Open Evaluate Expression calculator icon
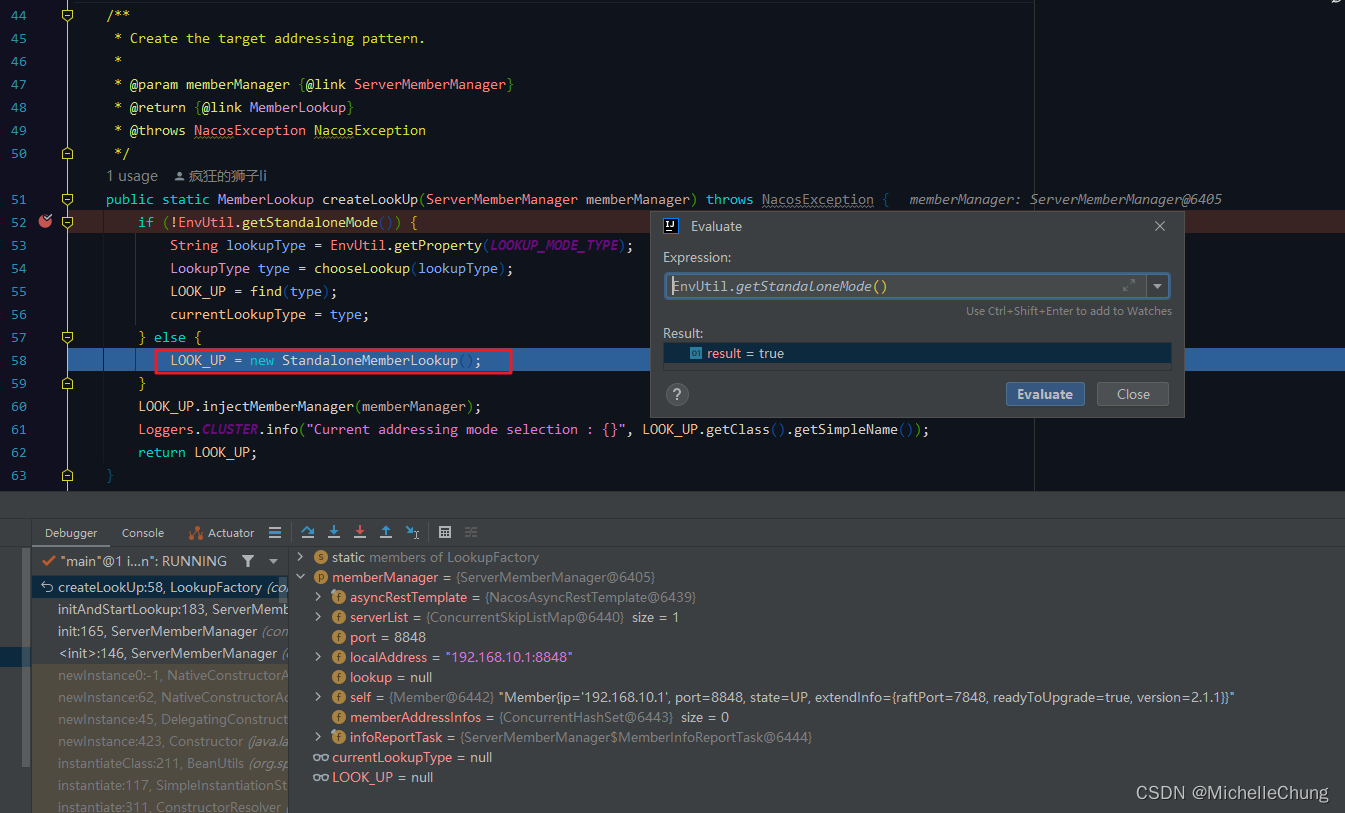 (x=445, y=532)
